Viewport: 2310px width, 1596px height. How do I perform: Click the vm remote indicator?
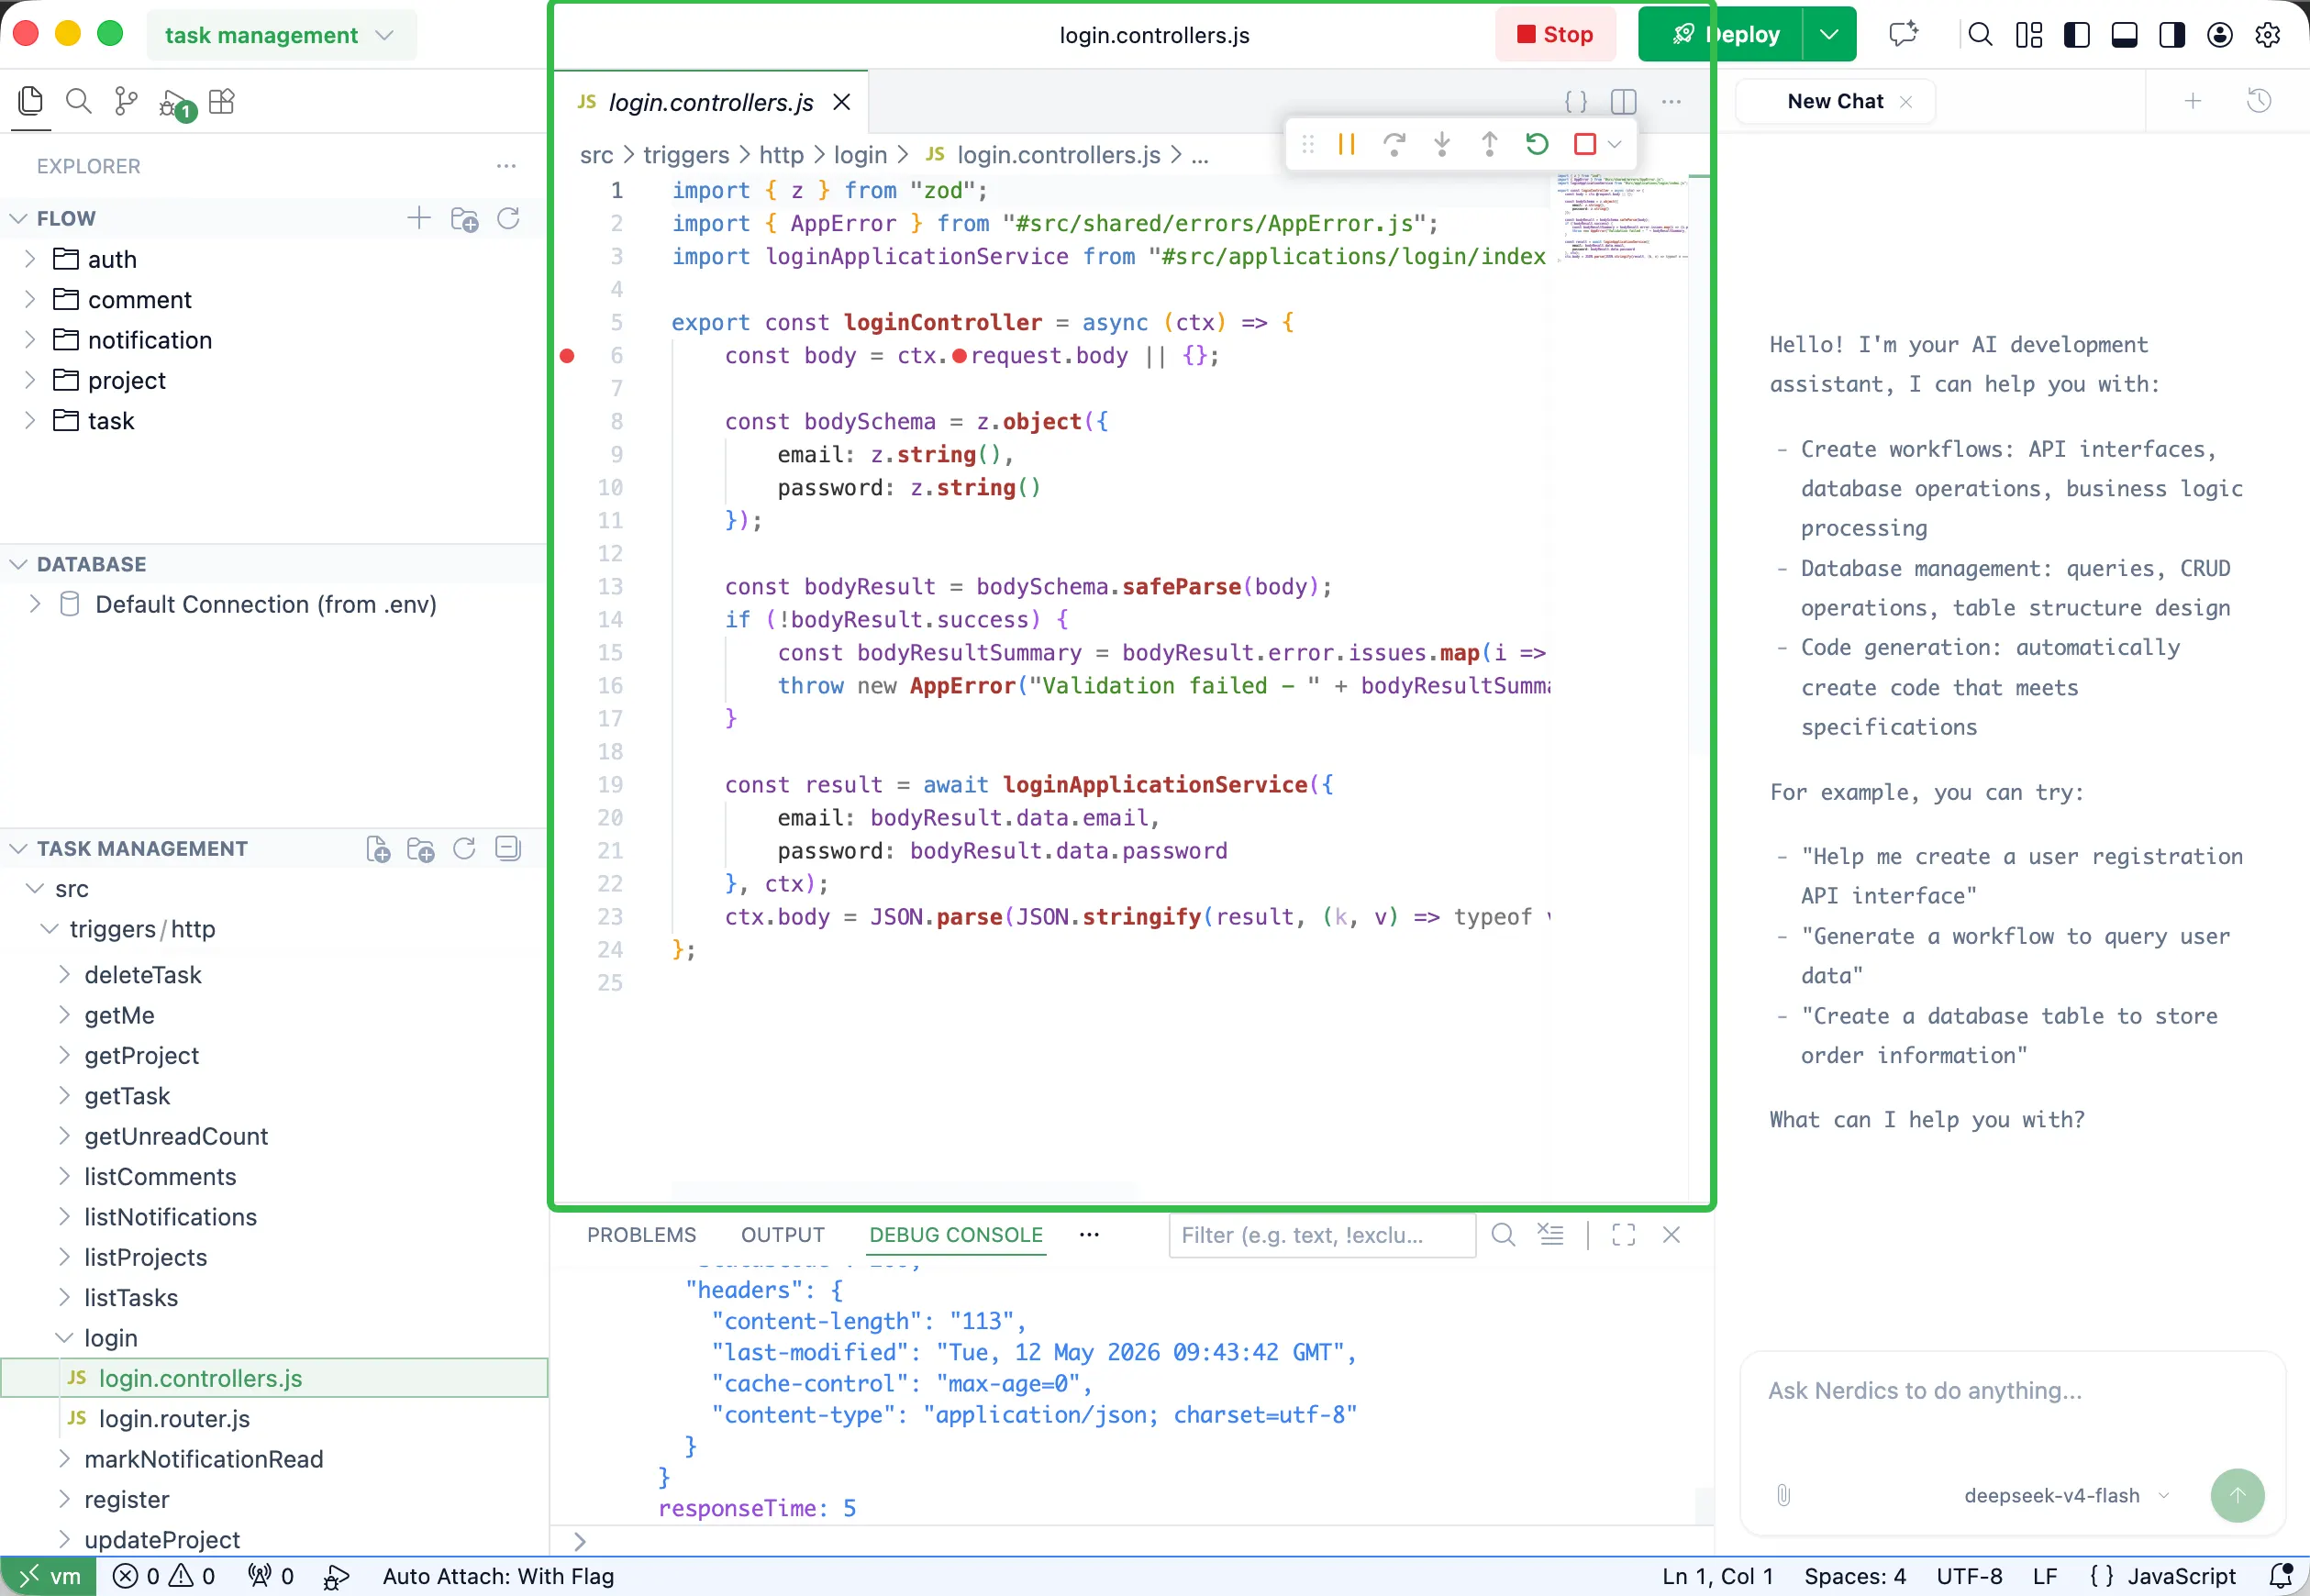pos(48,1577)
